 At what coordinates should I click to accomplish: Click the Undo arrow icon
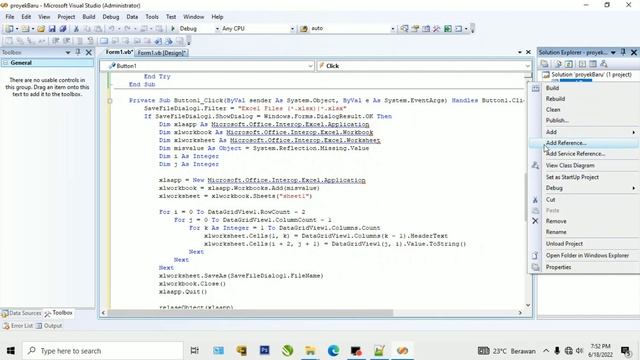click(111, 29)
